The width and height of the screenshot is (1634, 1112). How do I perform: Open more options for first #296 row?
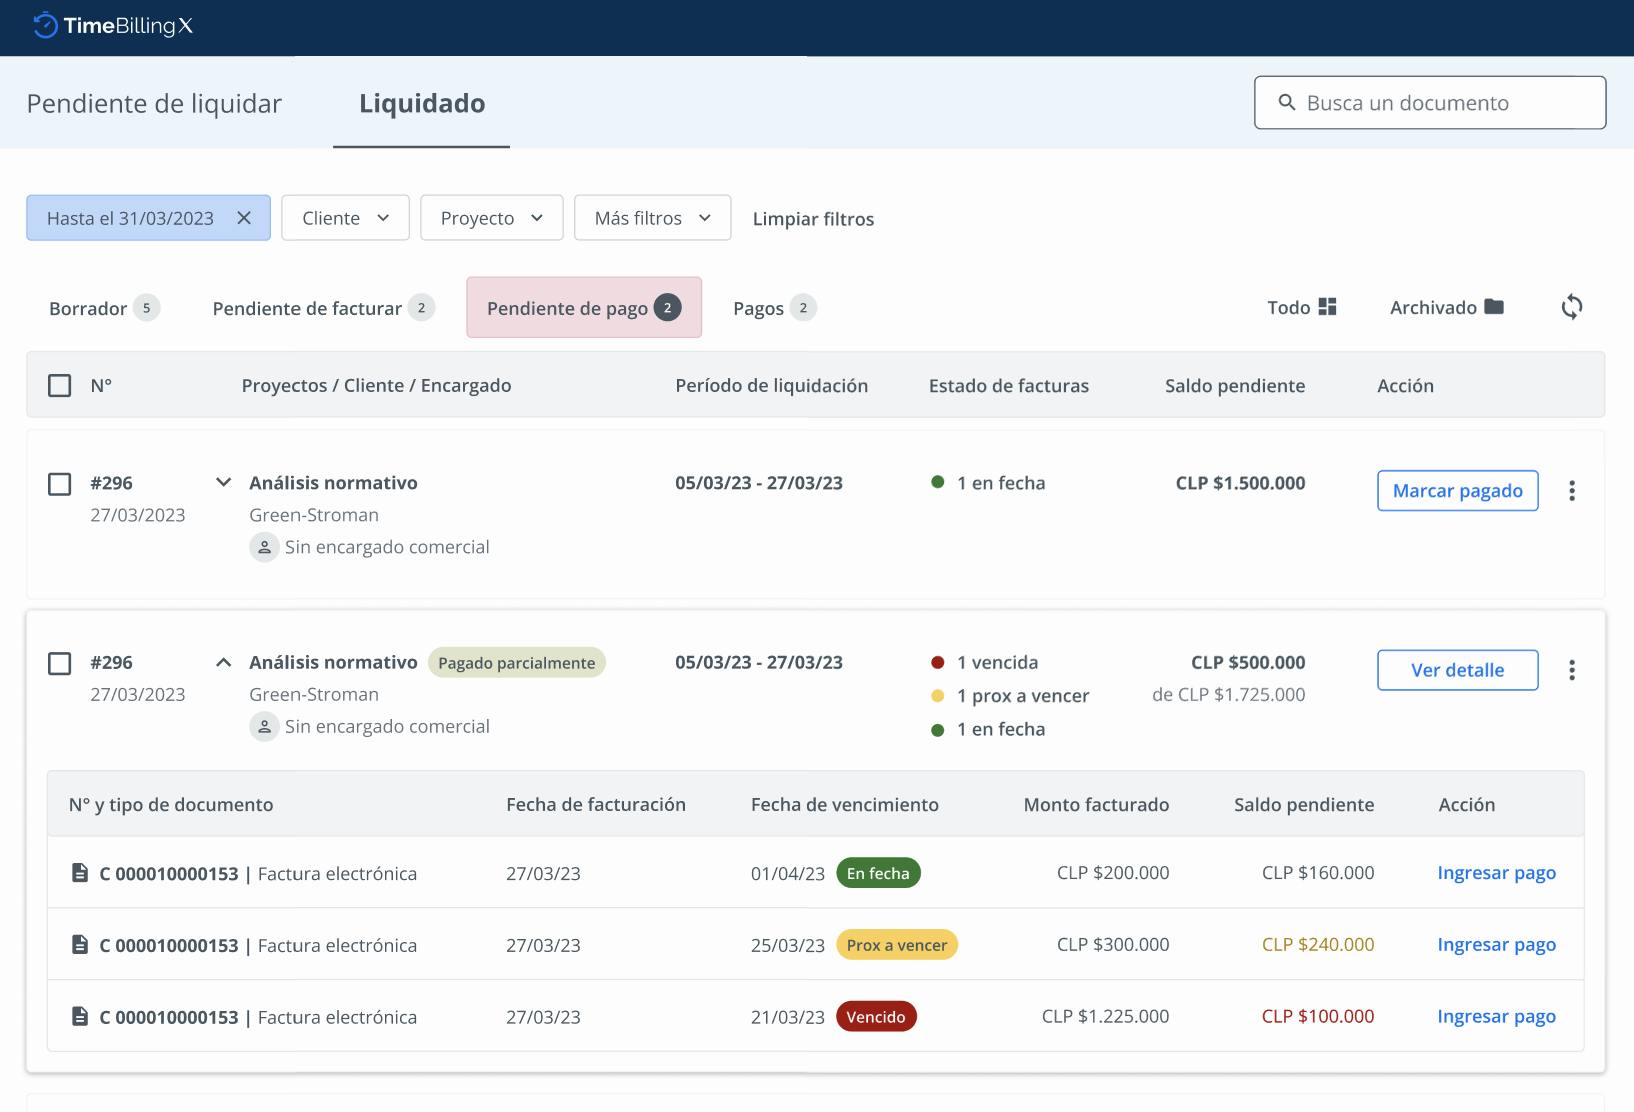coord(1571,491)
